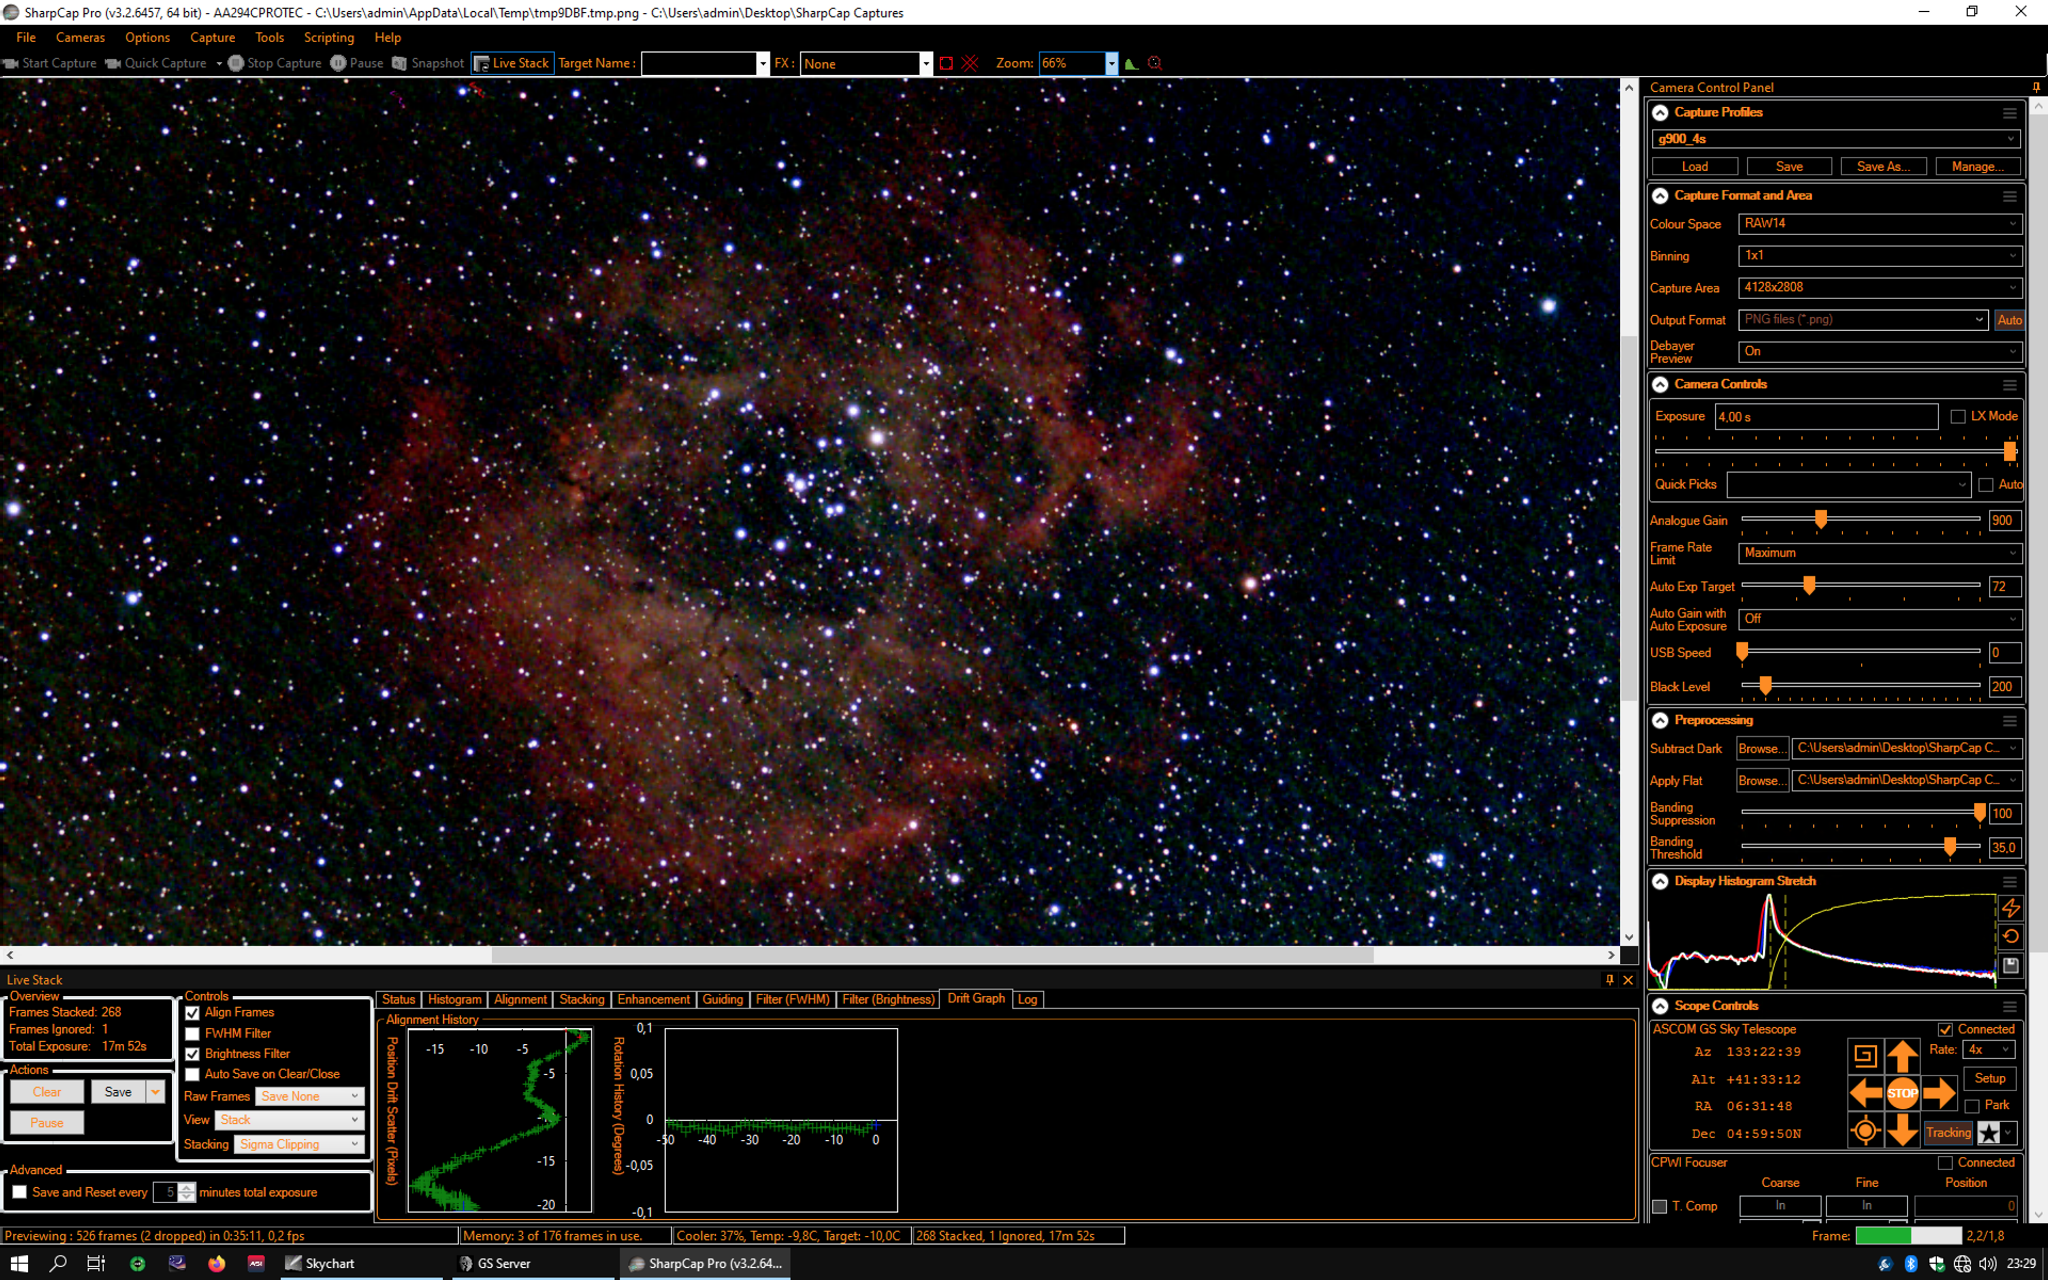Viewport: 2048px width, 1280px height.
Task: Pause live stacking with the Pause button
Action: point(47,1123)
